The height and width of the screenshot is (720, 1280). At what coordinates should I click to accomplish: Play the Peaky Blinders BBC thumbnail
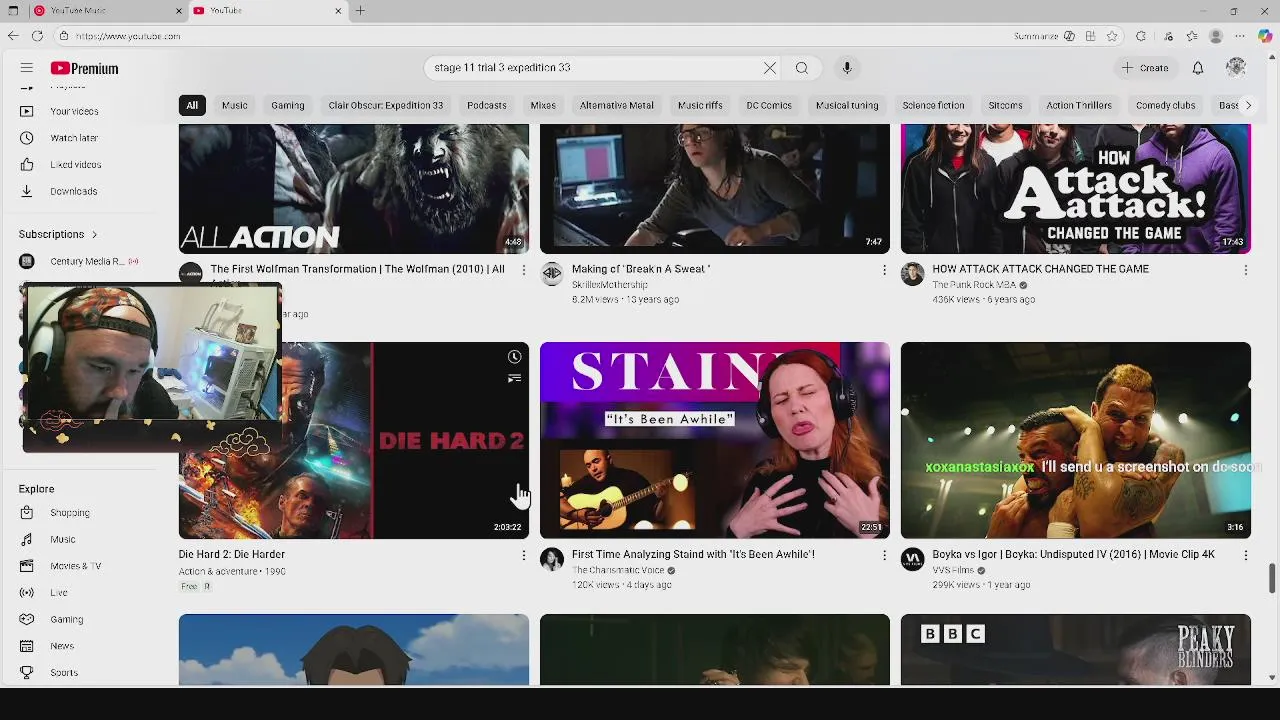[1076, 650]
